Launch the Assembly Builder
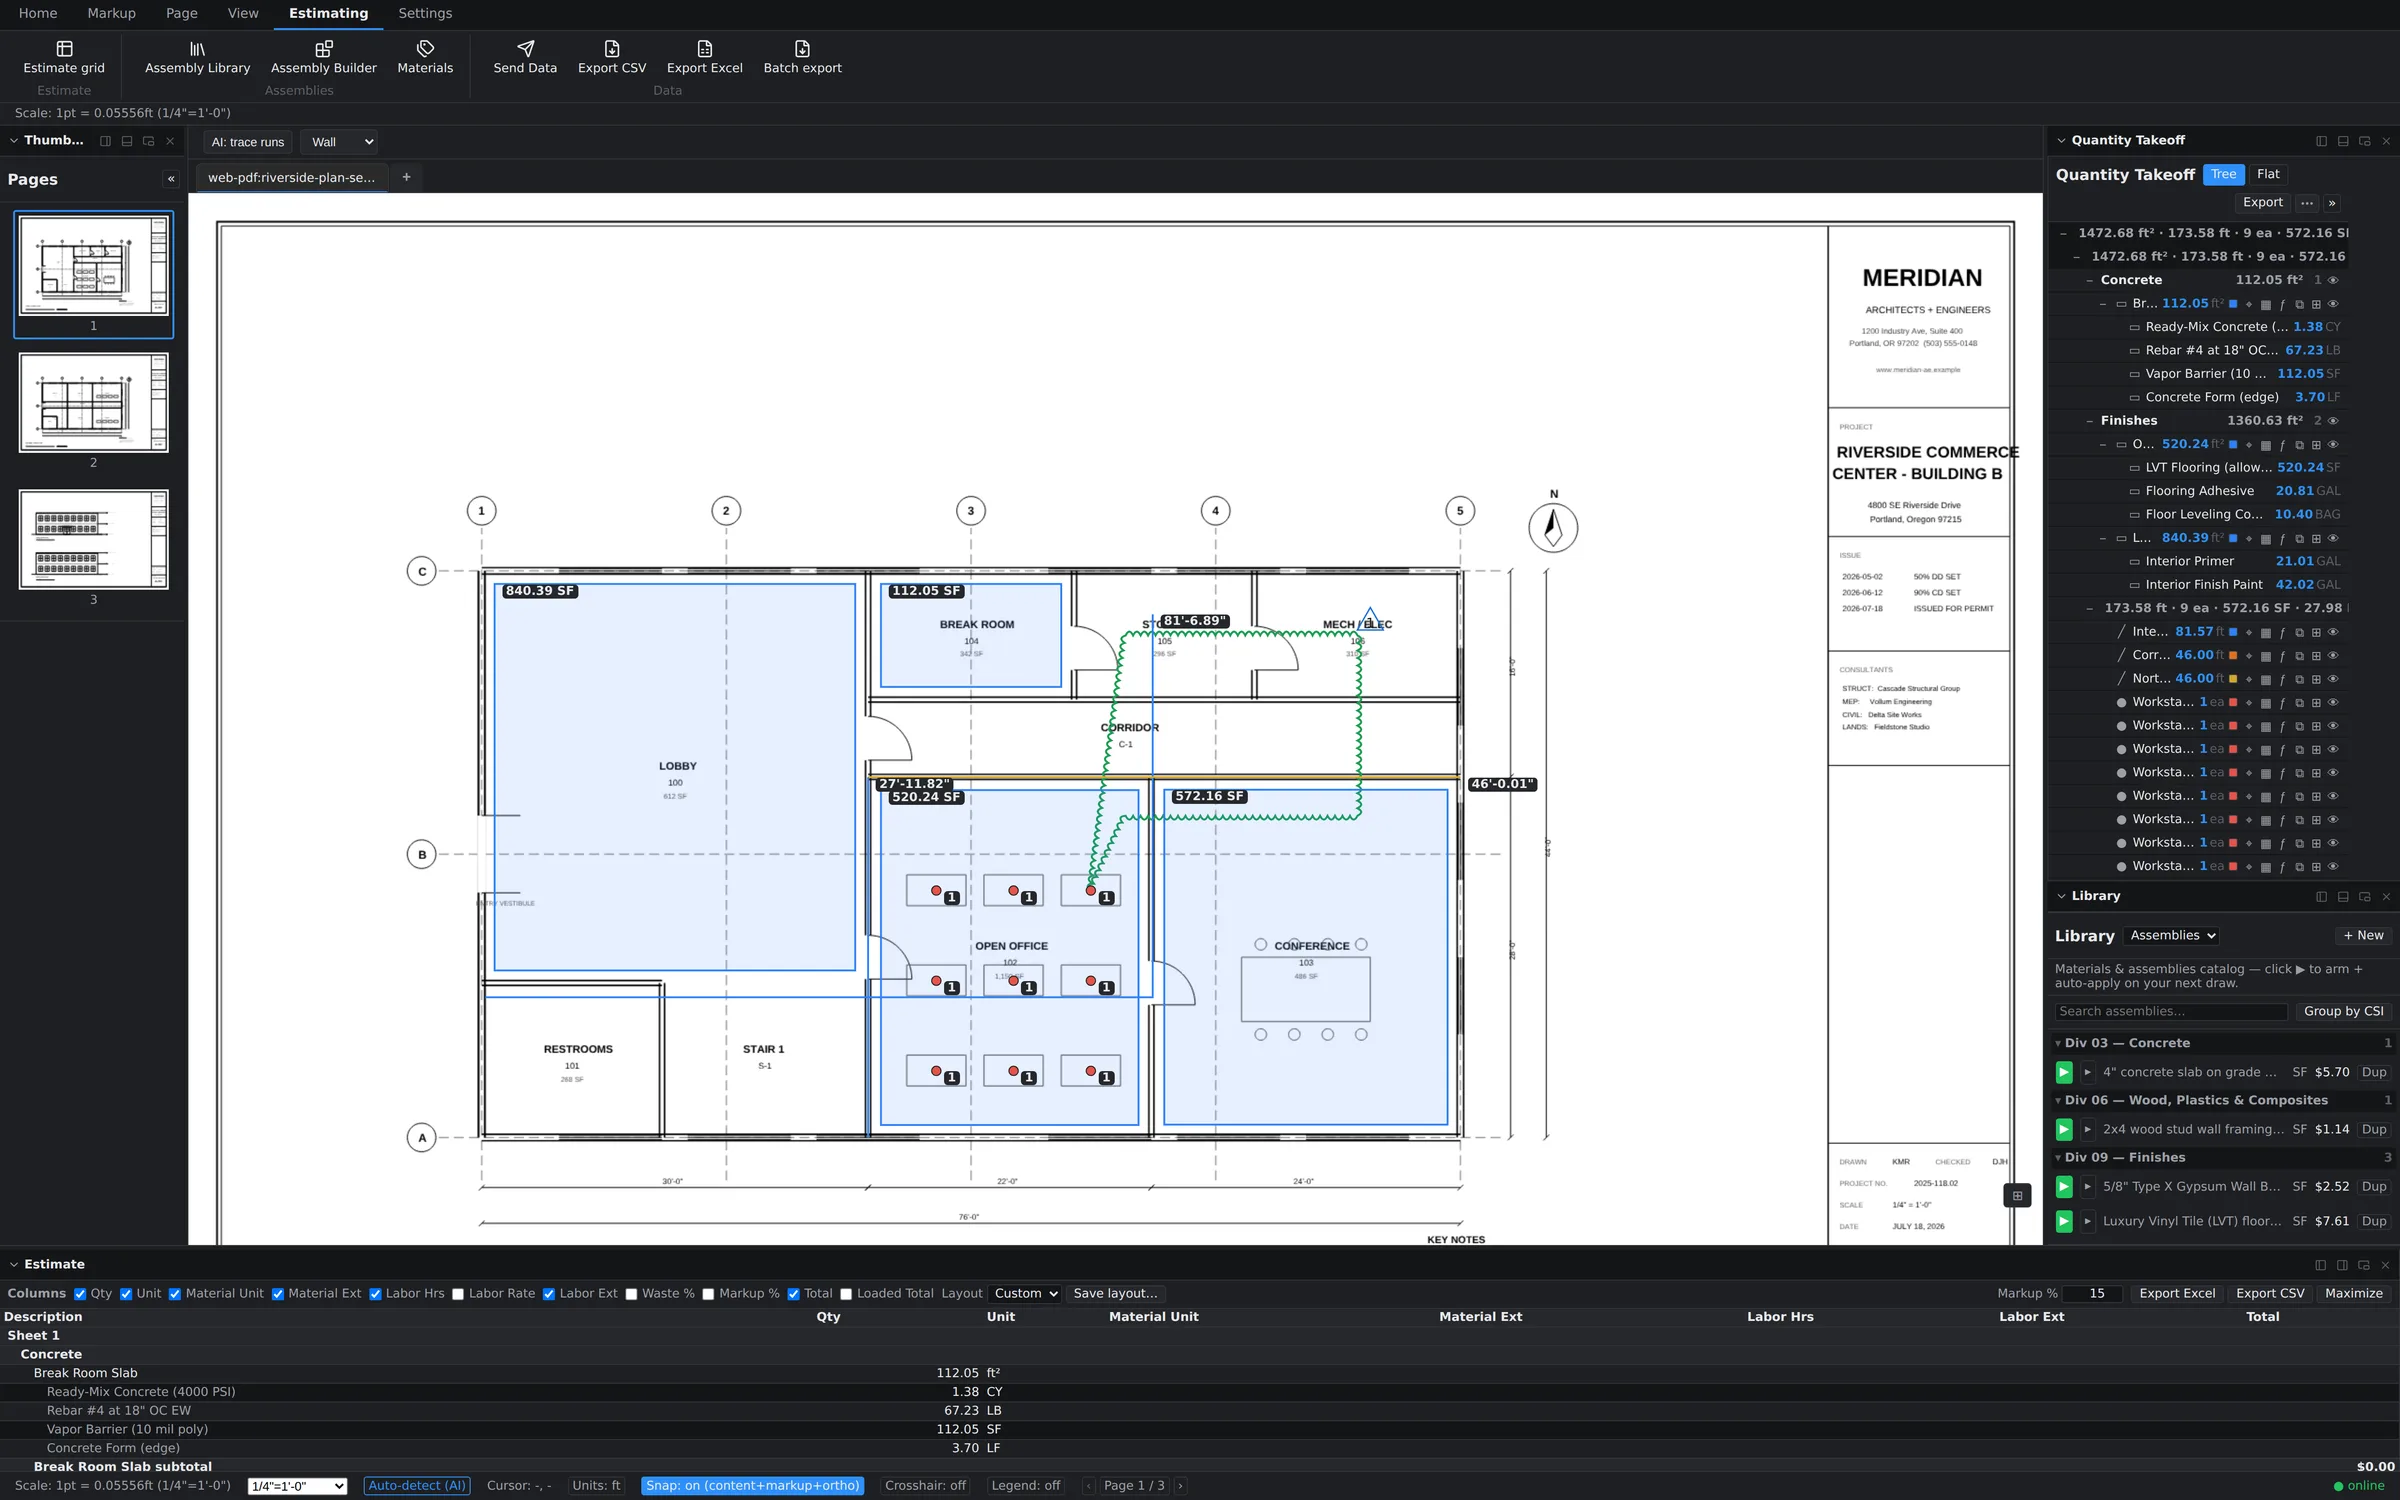 tap(323, 57)
